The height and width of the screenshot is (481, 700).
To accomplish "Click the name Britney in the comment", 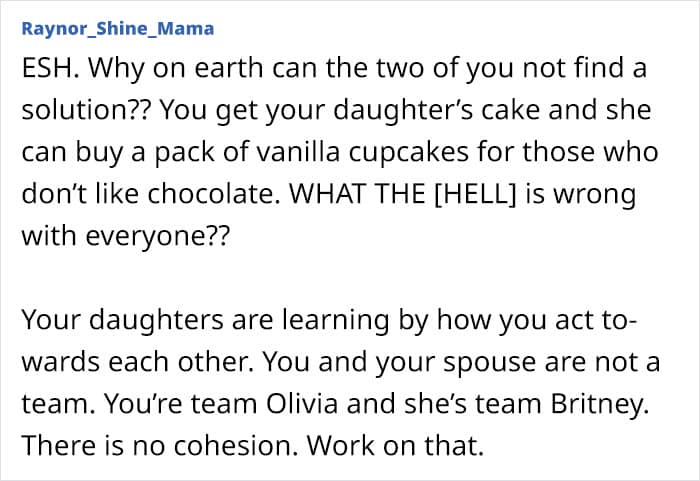I will click(x=600, y=404).
